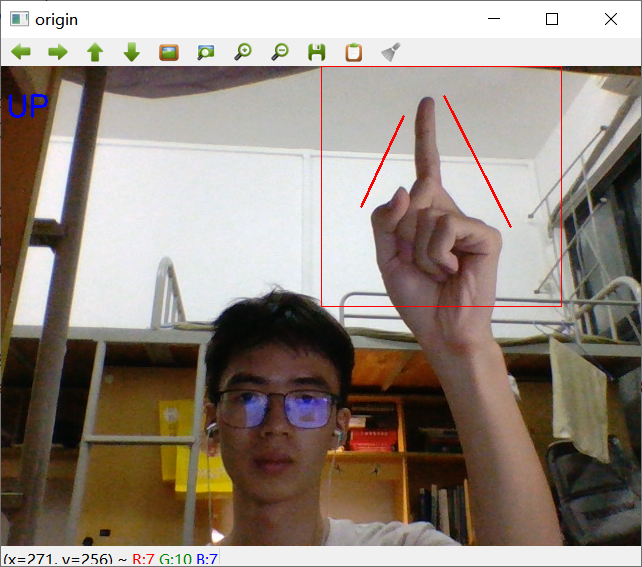The width and height of the screenshot is (642, 567).
Task: Zoom out with the minus magnifier
Action: pos(280,52)
